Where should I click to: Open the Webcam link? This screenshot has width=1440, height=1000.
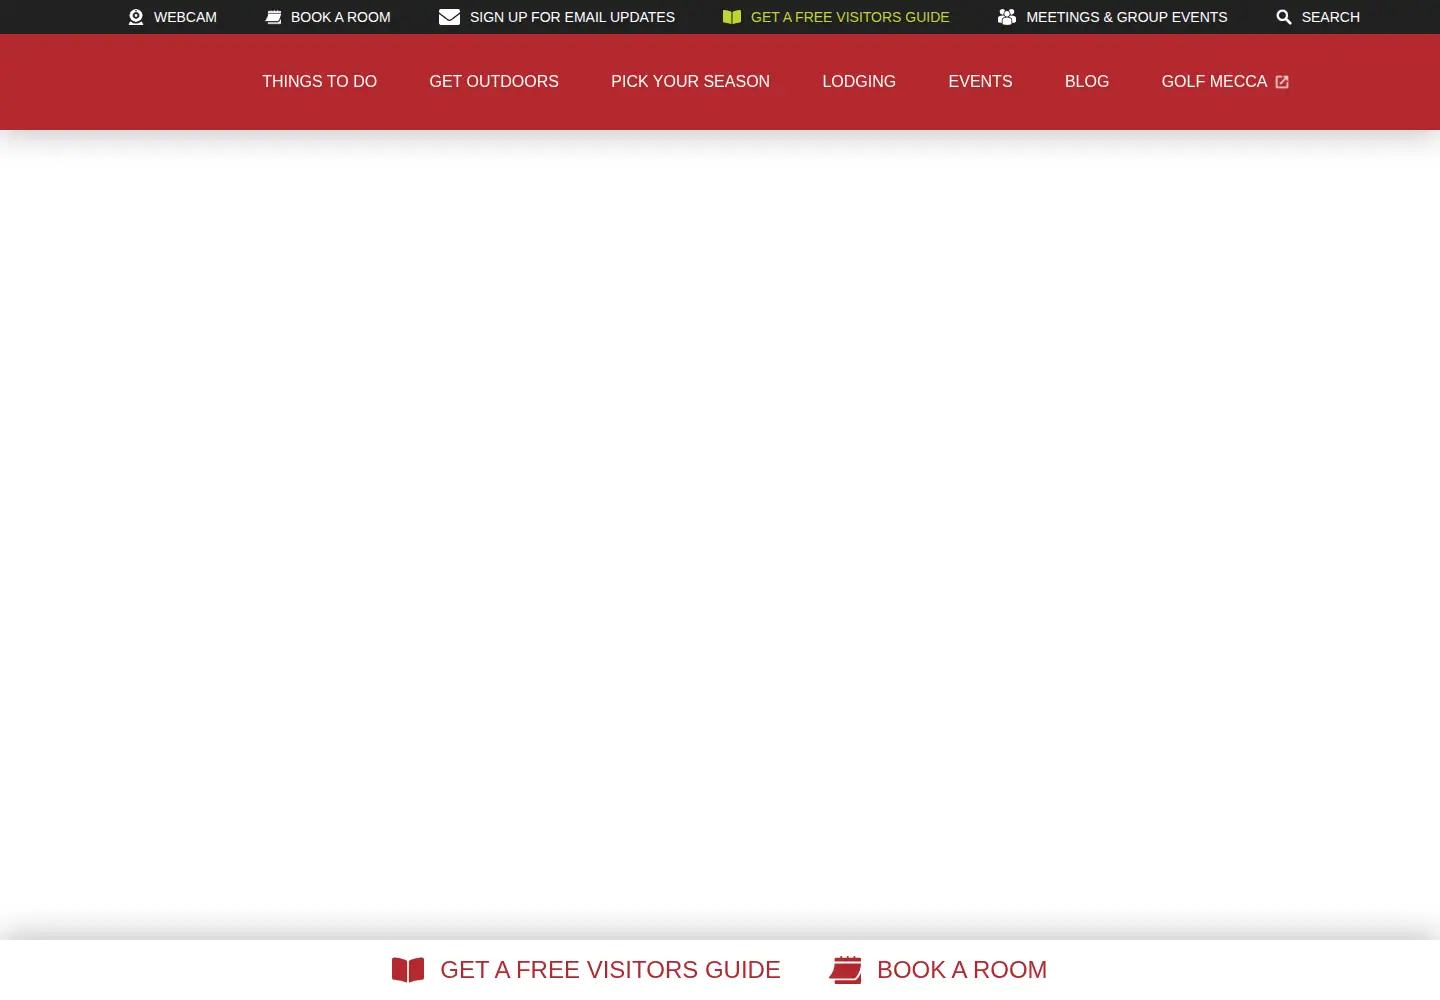(185, 17)
